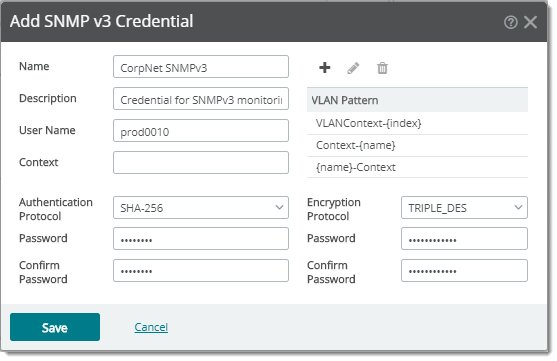557x361 pixels.
Task: Select the Context-{name} pattern row
Action: point(417,145)
